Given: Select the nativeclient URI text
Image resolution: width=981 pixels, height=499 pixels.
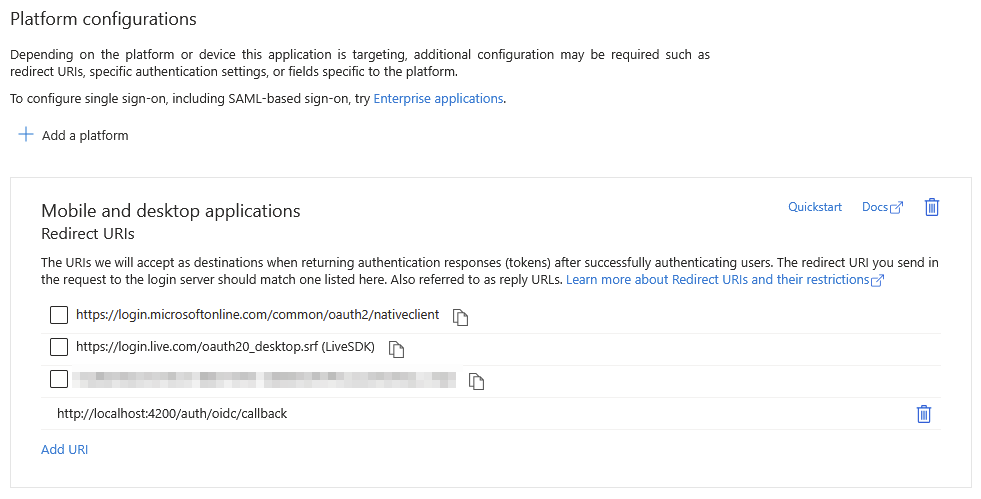Looking at the screenshot, I should pyautogui.click(x=257, y=315).
